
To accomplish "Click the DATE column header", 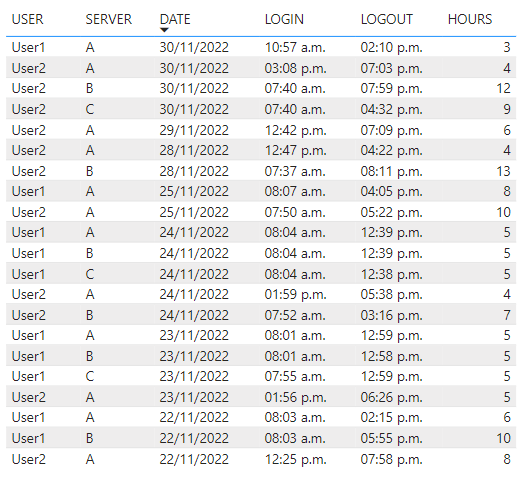I will pos(175,19).
